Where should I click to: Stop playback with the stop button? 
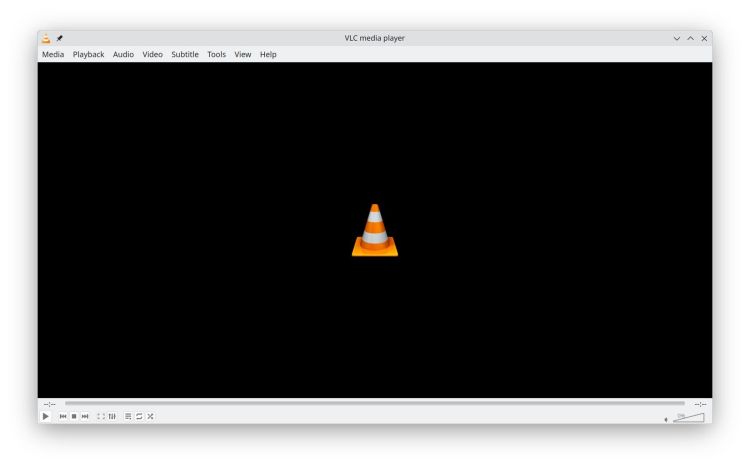[x=74, y=416]
